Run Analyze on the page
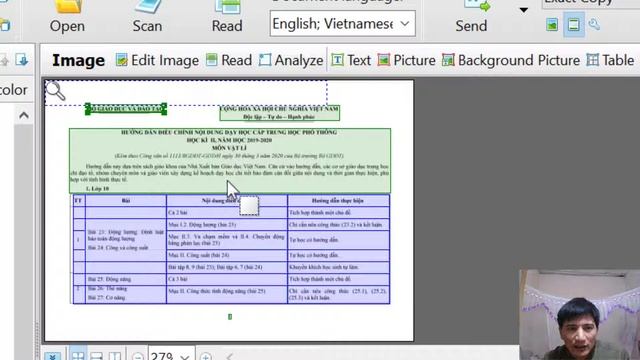 (x=291, y=60)
